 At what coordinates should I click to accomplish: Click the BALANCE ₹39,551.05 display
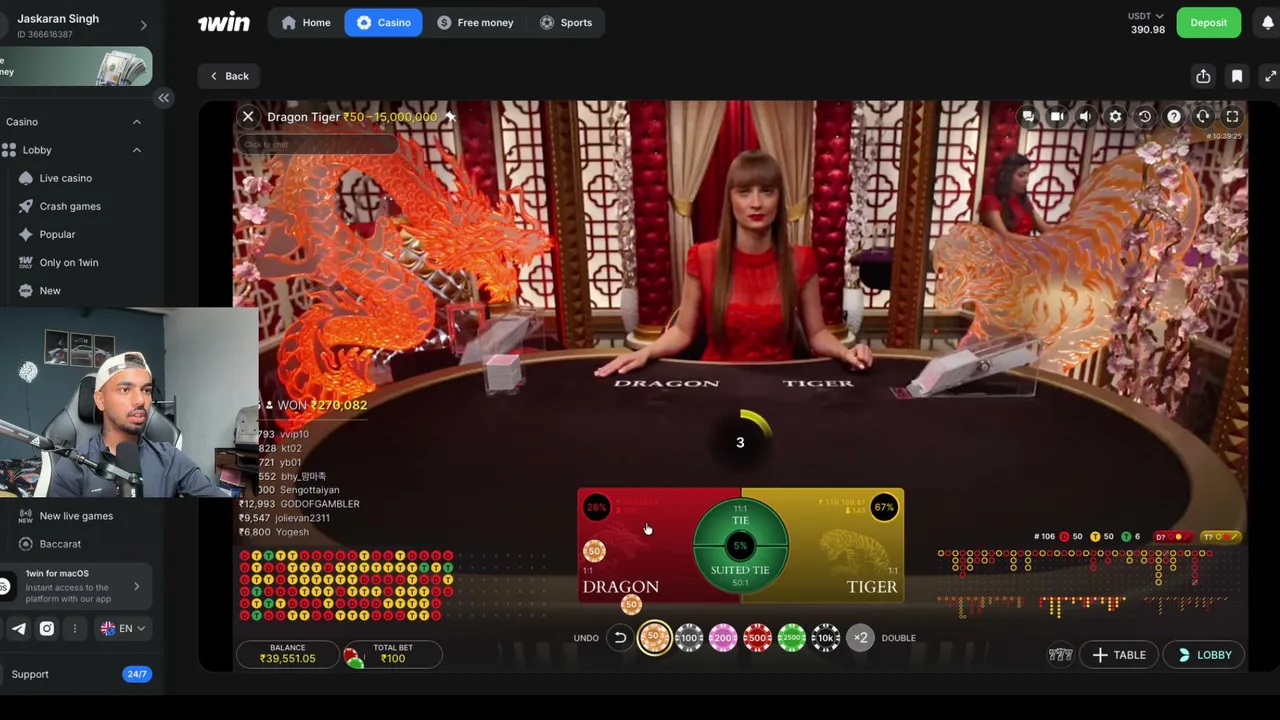[287, 654]
